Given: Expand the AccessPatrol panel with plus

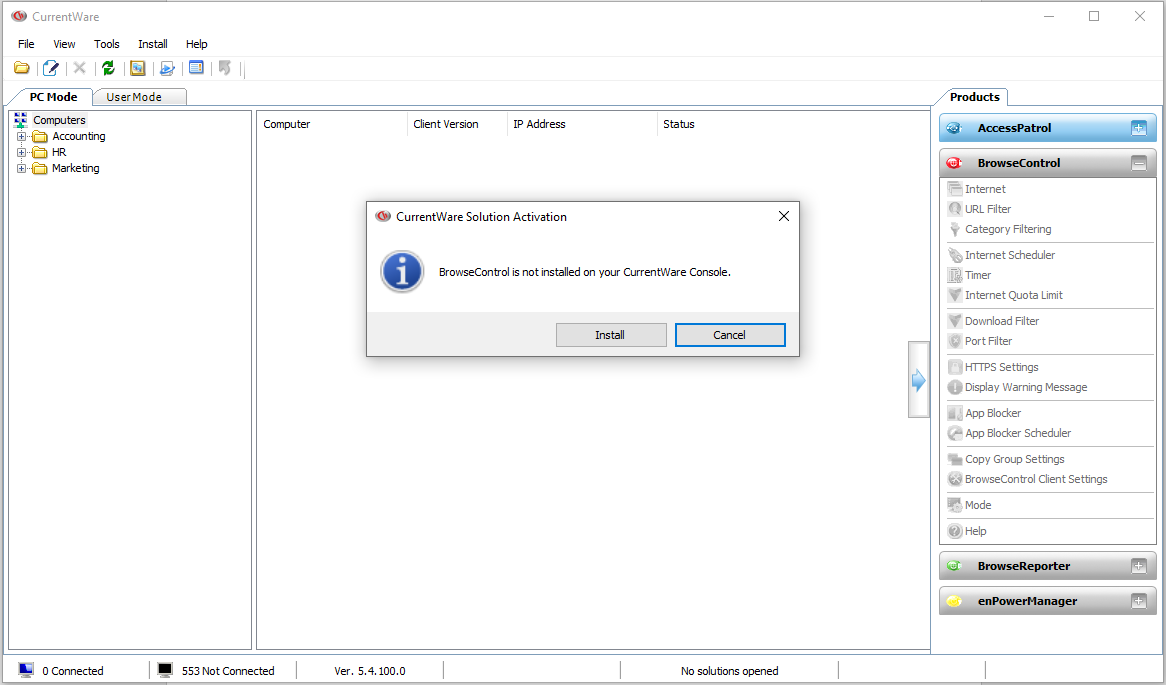Looking at the screenshot, I should (1138, 128).
